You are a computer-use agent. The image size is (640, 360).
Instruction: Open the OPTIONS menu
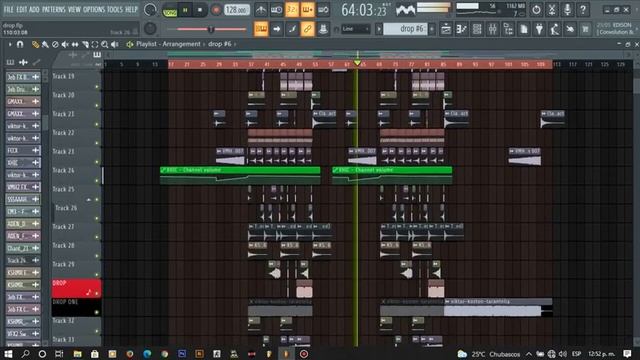tap(94, 9)
